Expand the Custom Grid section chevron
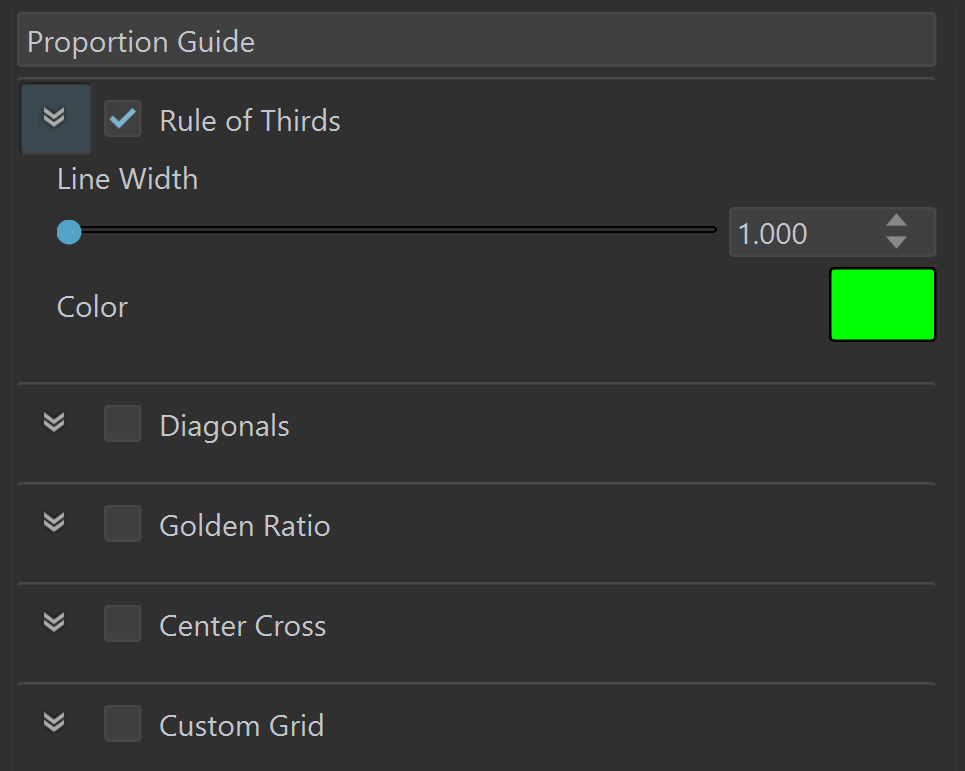The image size is (965, 771). coord(54,722)
